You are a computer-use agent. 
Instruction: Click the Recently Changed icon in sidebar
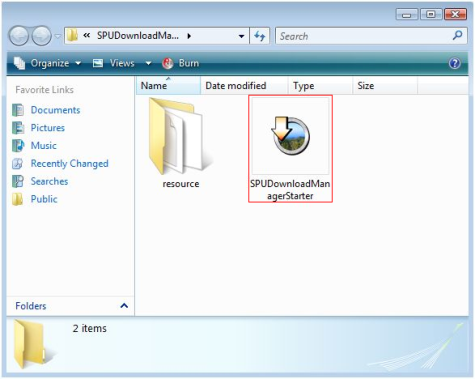[x=18, y=164]
